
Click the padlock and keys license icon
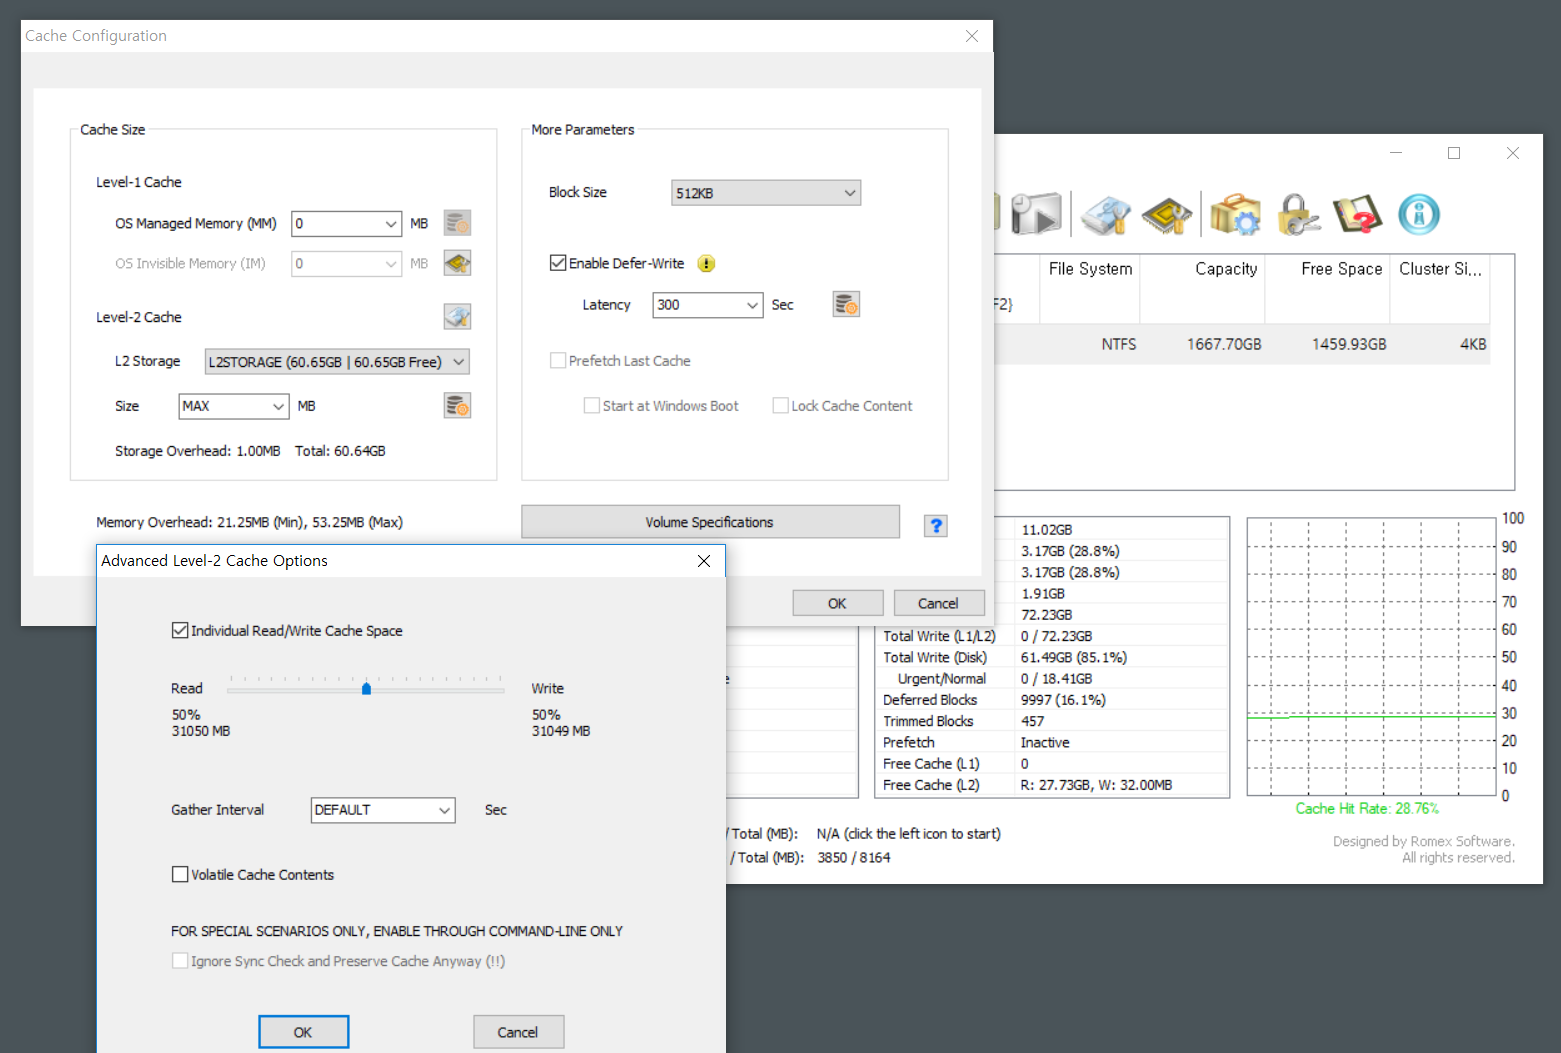coord(1298,214)
